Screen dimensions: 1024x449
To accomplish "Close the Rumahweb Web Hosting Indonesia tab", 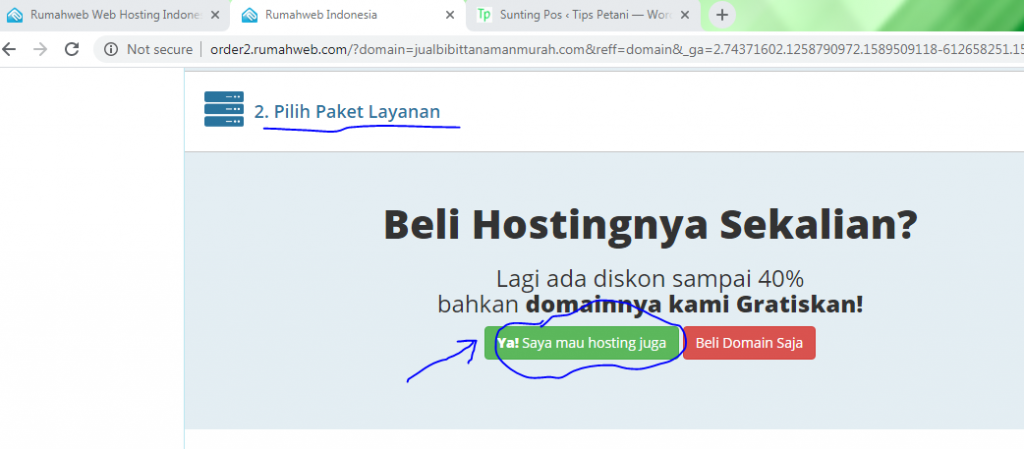I will click(x=215, y=15).
